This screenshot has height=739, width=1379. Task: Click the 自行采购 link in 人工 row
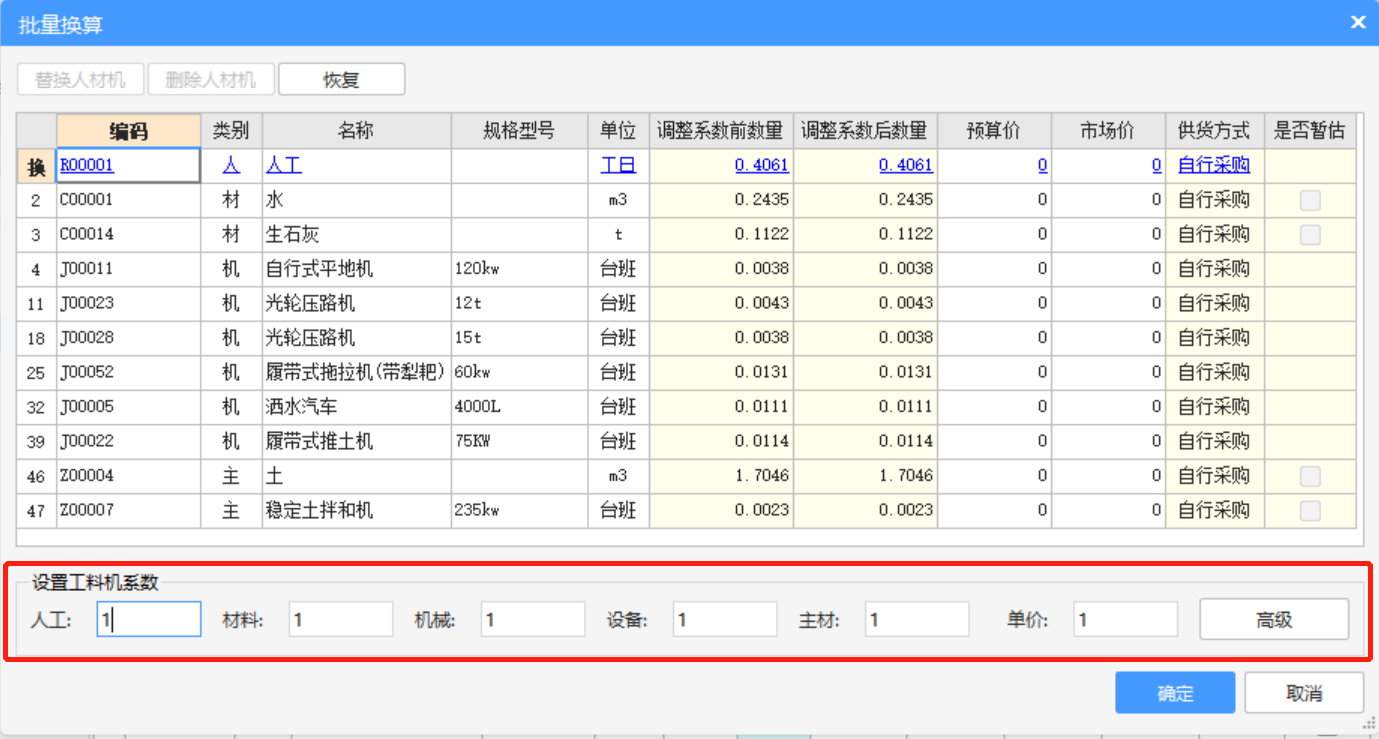click(x=1213, y=166)
